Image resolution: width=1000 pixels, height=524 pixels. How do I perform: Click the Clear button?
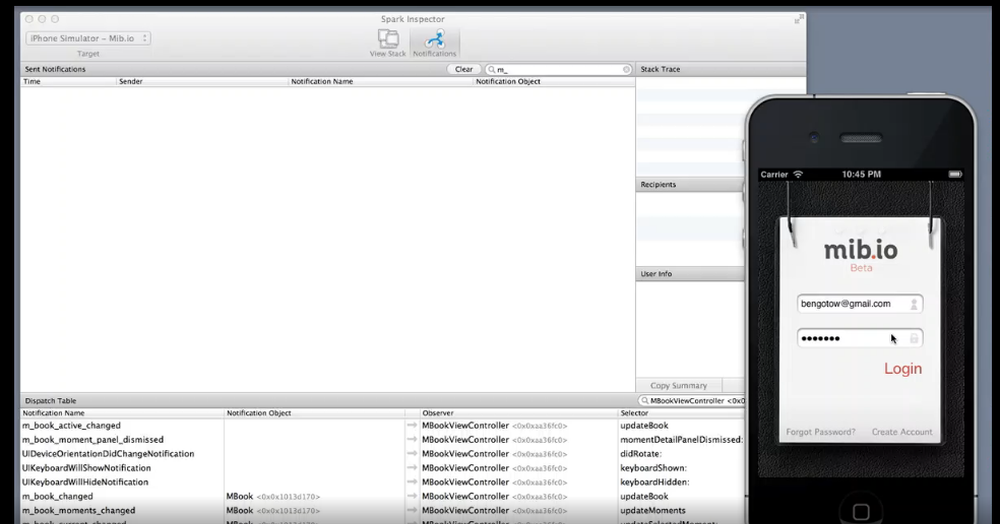tap(464, 69)
